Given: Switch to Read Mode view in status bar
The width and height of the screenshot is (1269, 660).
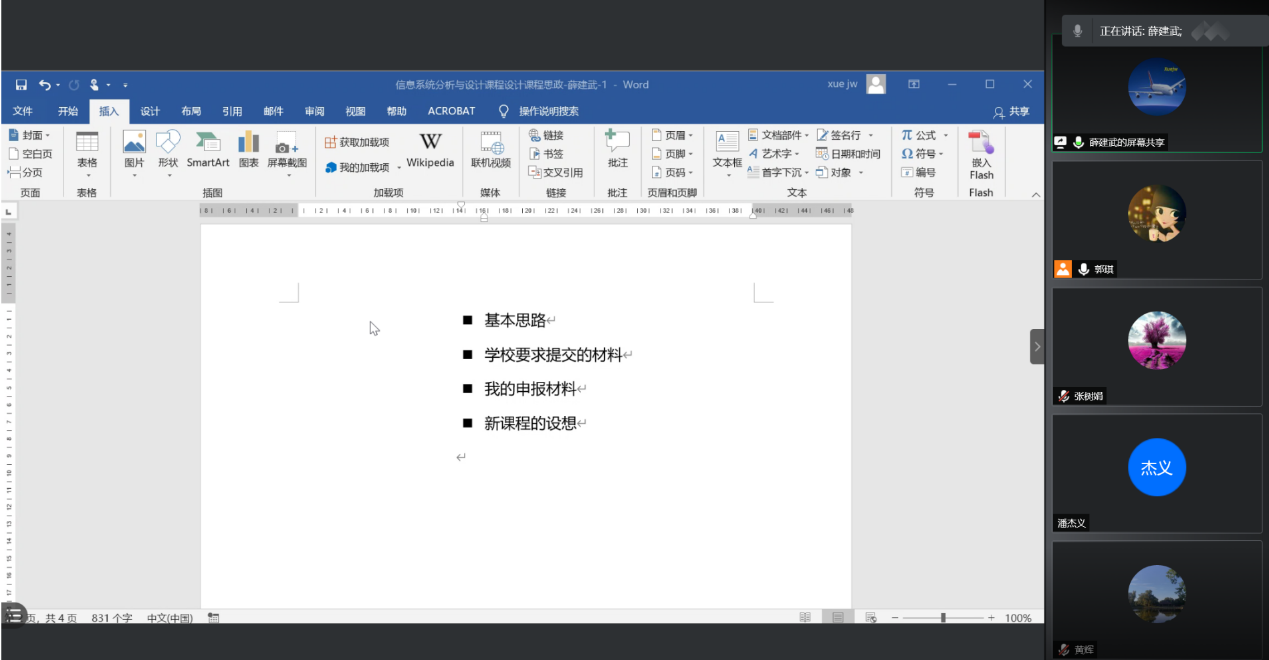Looking at the screenshot, I should [805, 618].
